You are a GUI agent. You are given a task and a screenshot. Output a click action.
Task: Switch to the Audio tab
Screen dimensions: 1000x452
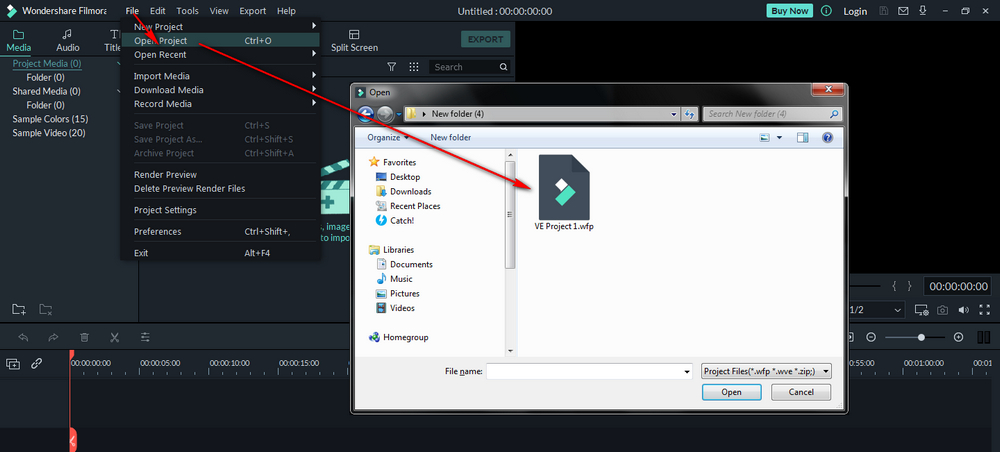(x=68, y=40)
